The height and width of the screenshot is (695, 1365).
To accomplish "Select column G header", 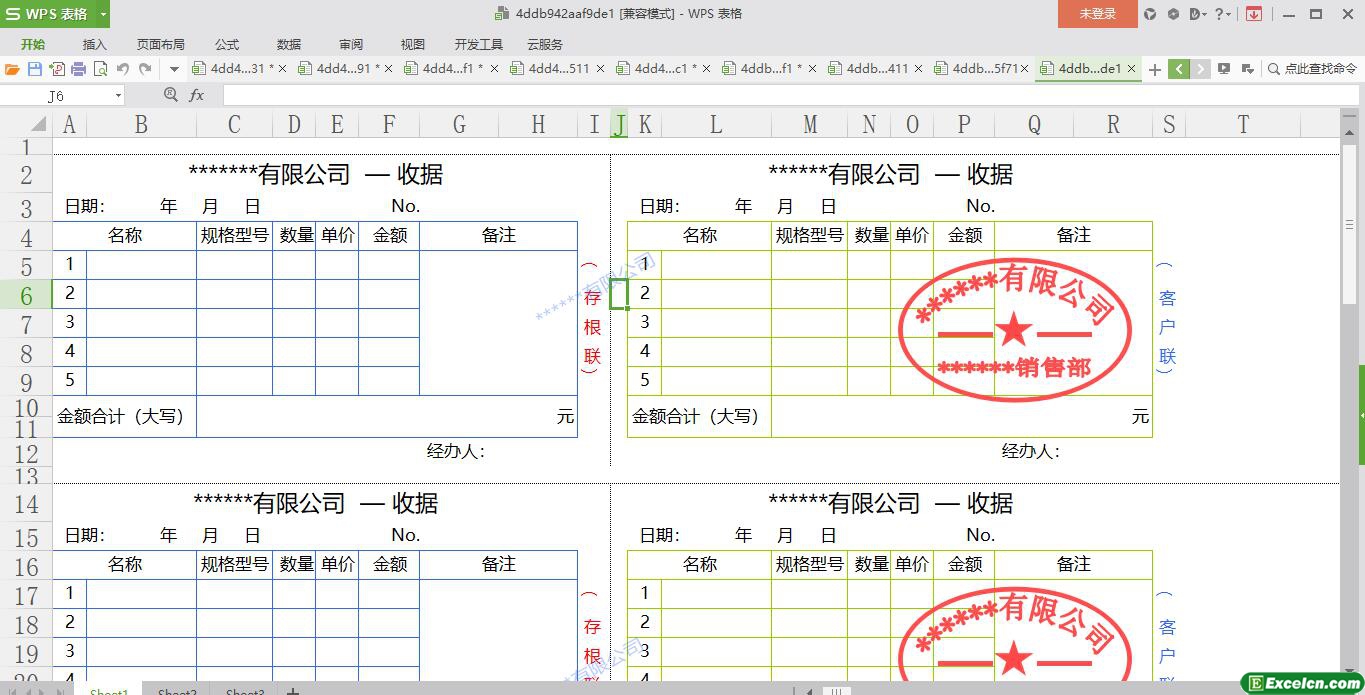I will pos(459,124).
